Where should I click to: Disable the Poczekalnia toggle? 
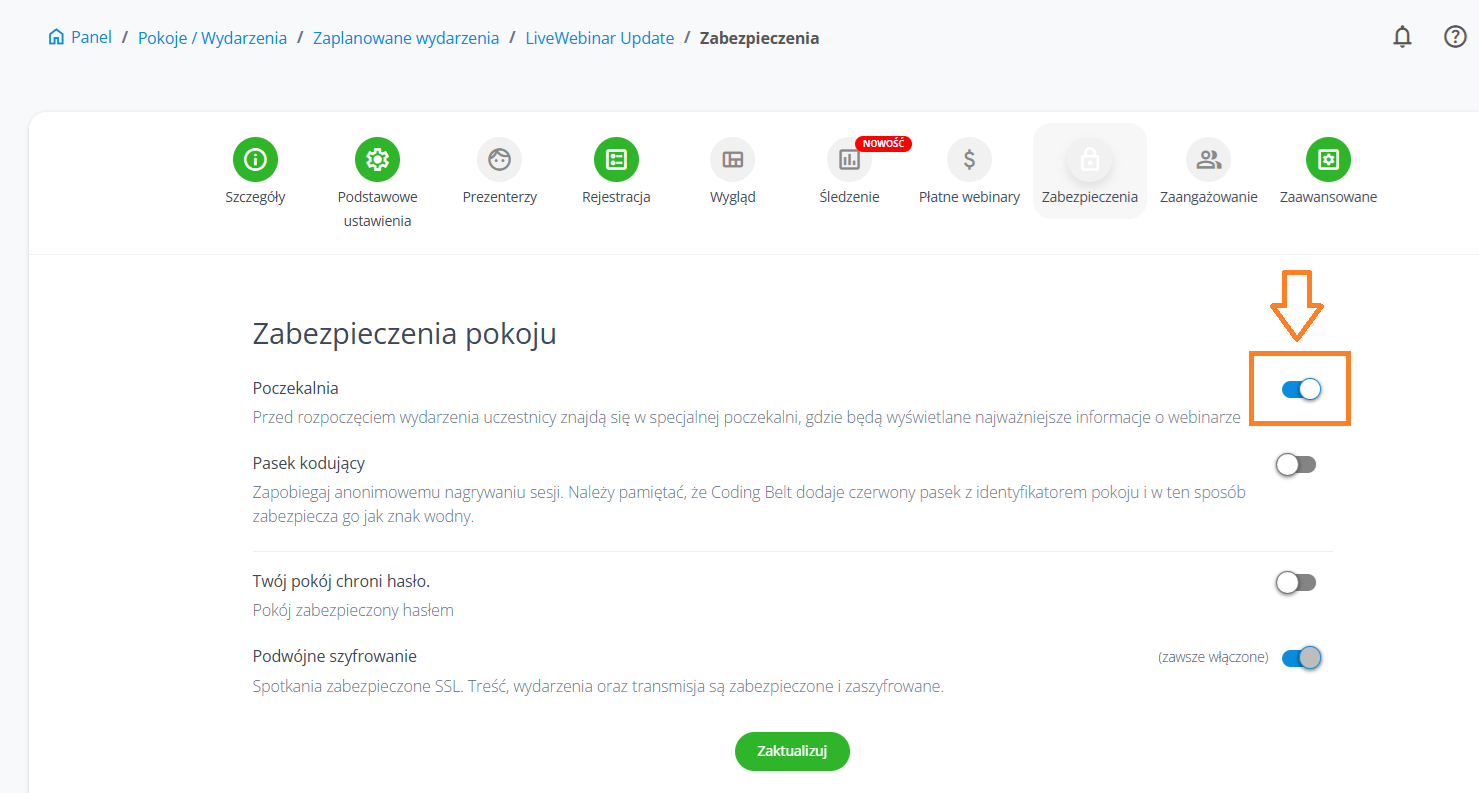pyautogui.click(x=1301, y=390)
